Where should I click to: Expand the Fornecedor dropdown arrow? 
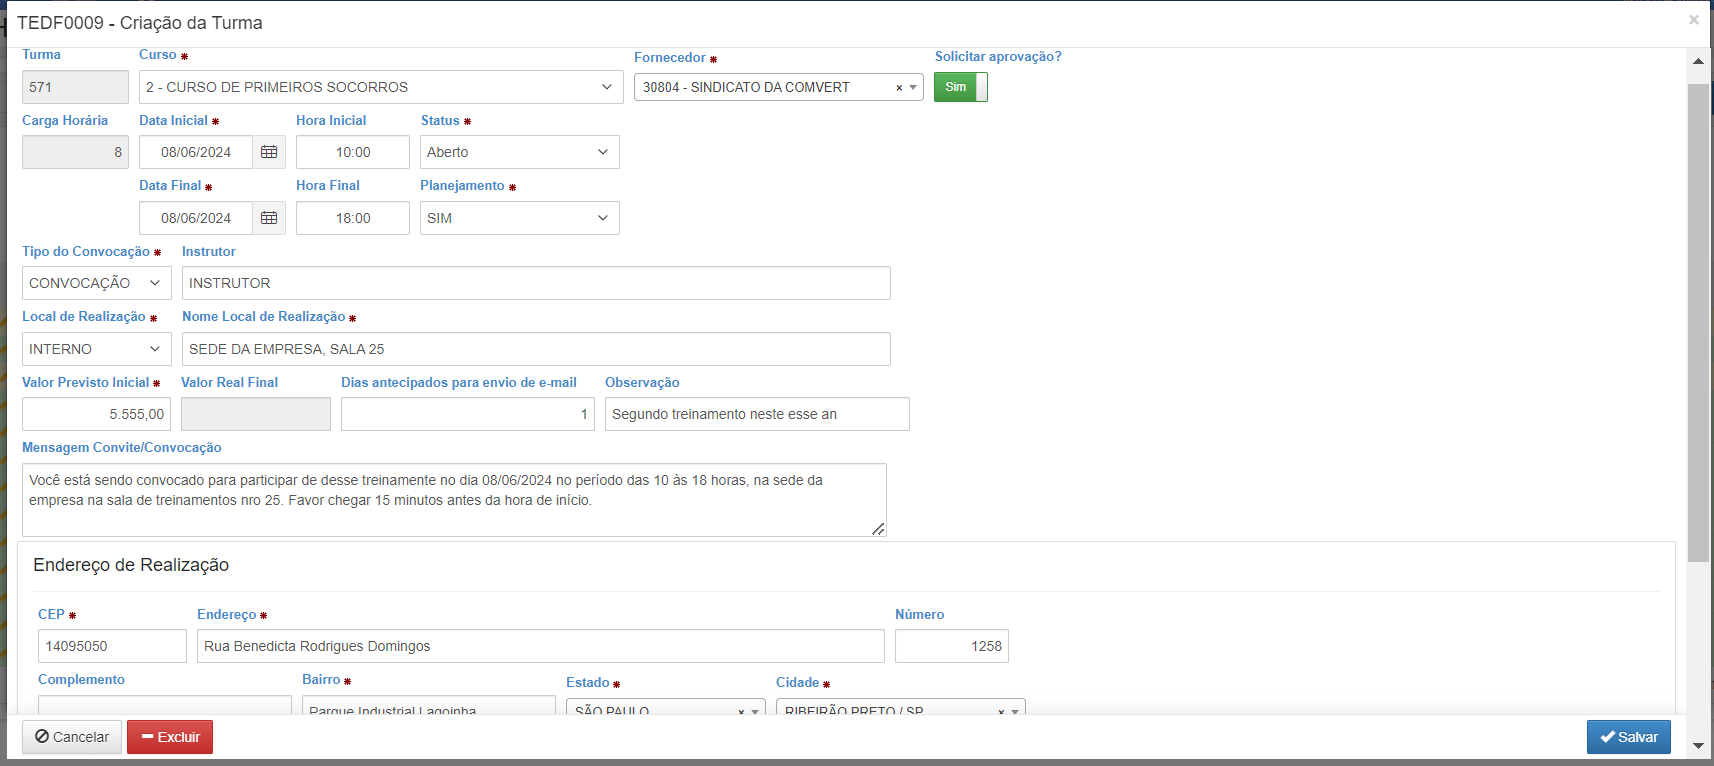(x=913, y=88)
